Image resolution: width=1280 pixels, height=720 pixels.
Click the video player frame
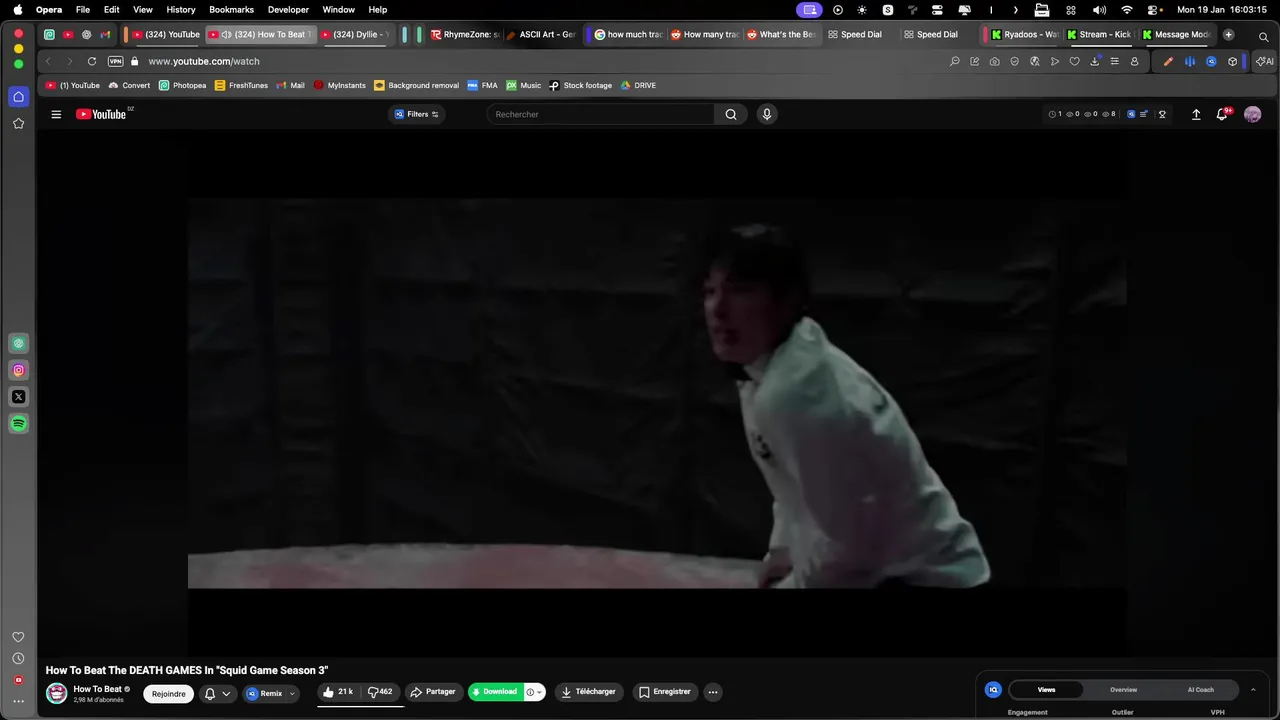(657, 393)
